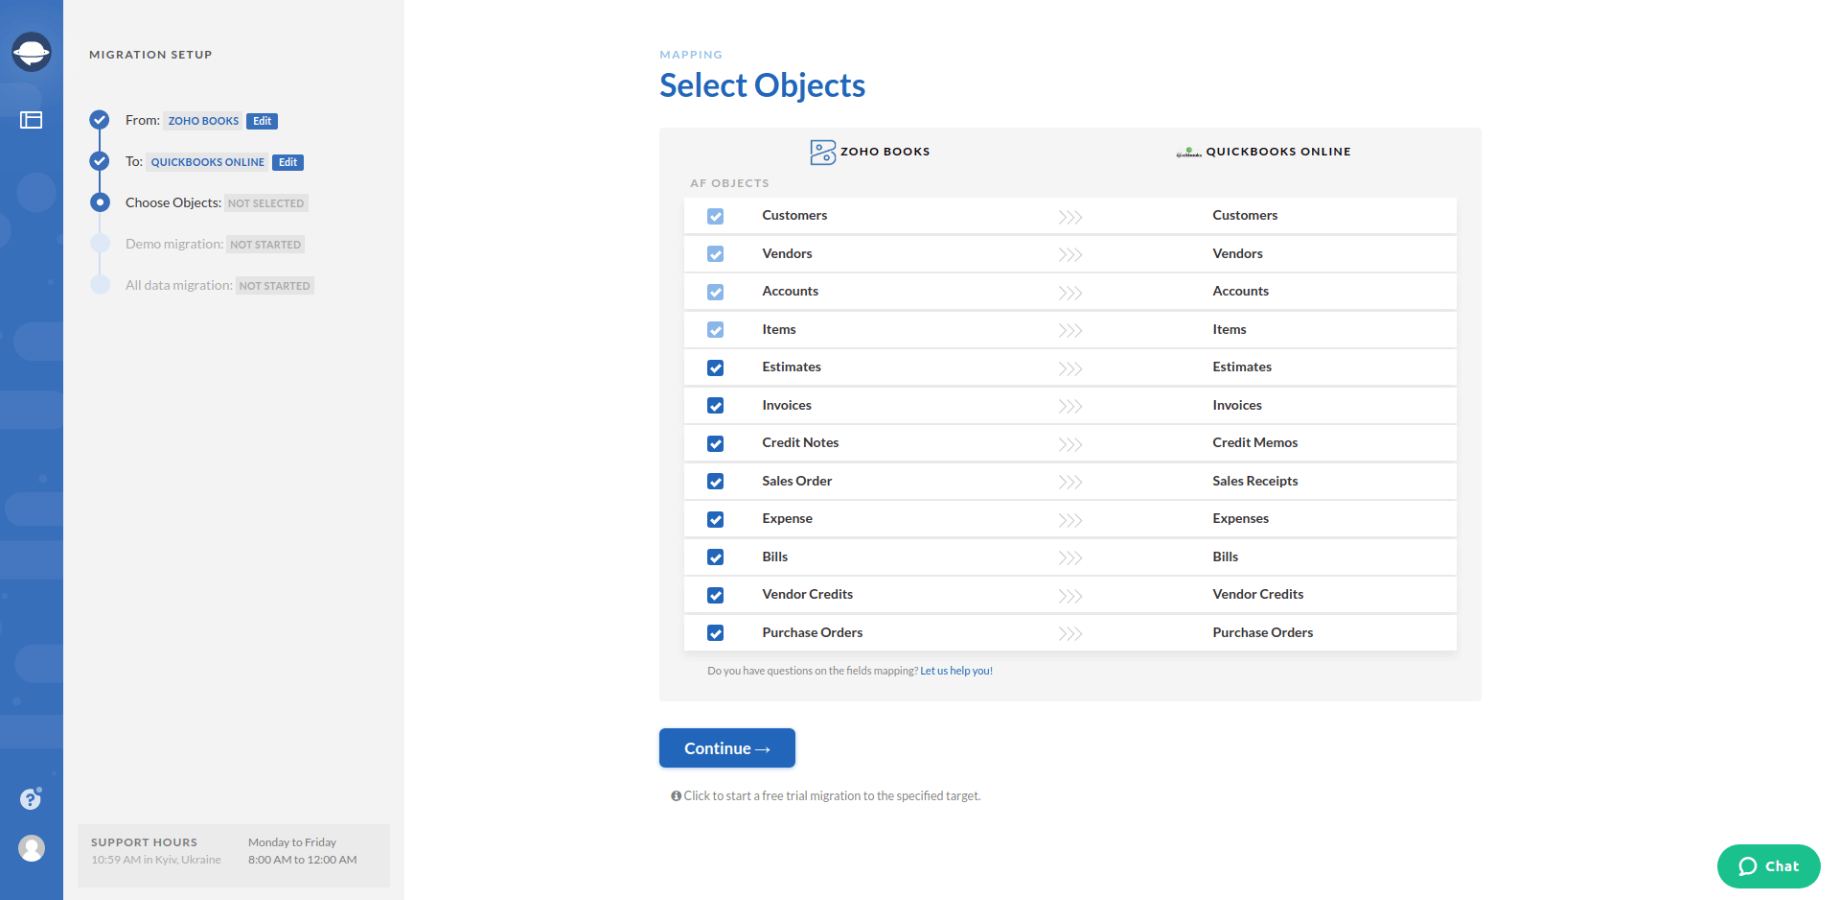Click the Vendor Credits source label
This screenshot has height=900, width=1840.
tap(807, 595)
